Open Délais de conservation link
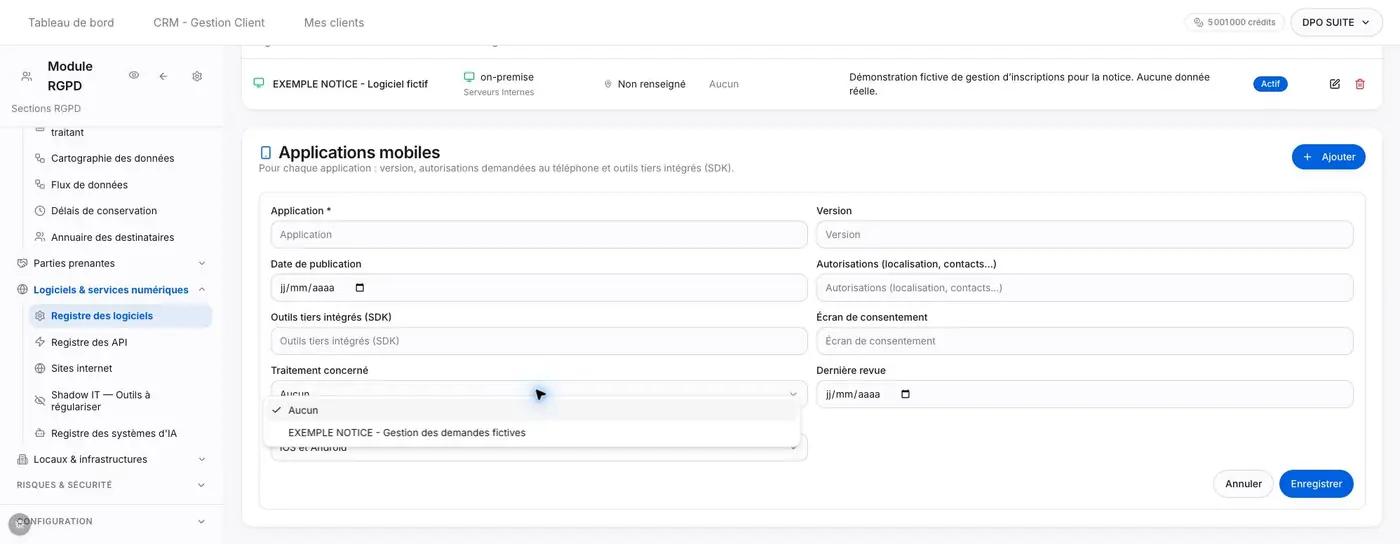Screen dimensions: 1400x544 104,211
